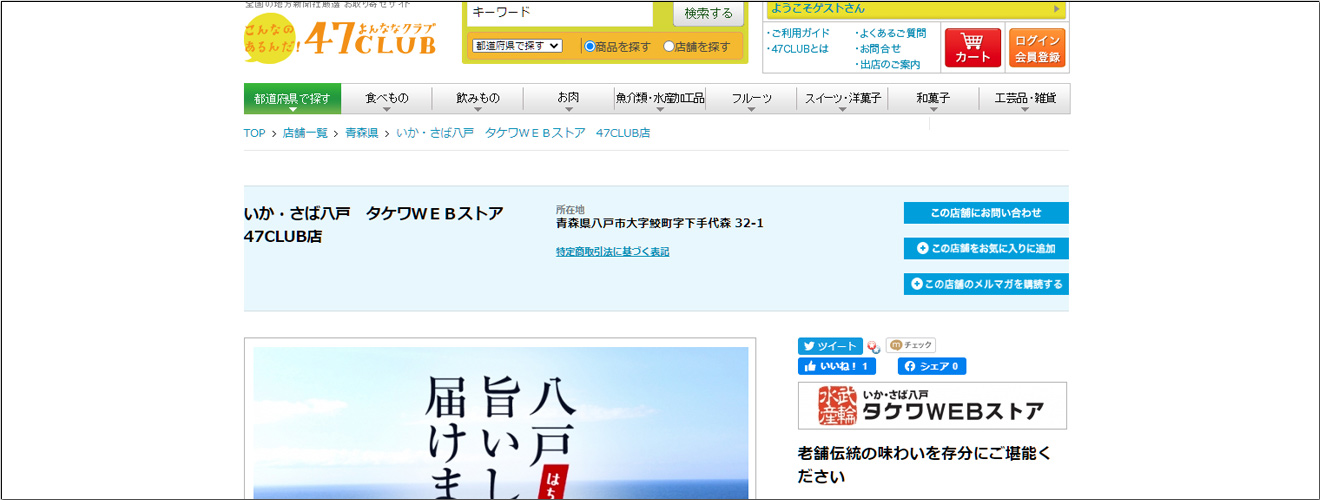This screenshot has height=500, width=1320.
Task: Expand the 食べもの category menu
Action: click(x=386, y=98)
